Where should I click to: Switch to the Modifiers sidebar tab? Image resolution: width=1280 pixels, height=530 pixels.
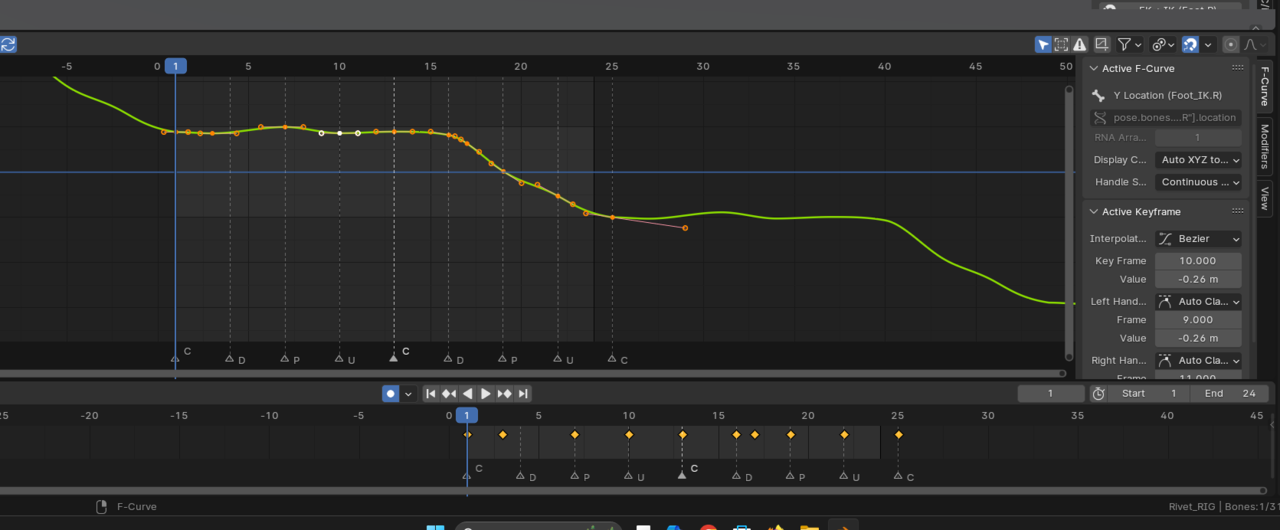click(1264, 146)
